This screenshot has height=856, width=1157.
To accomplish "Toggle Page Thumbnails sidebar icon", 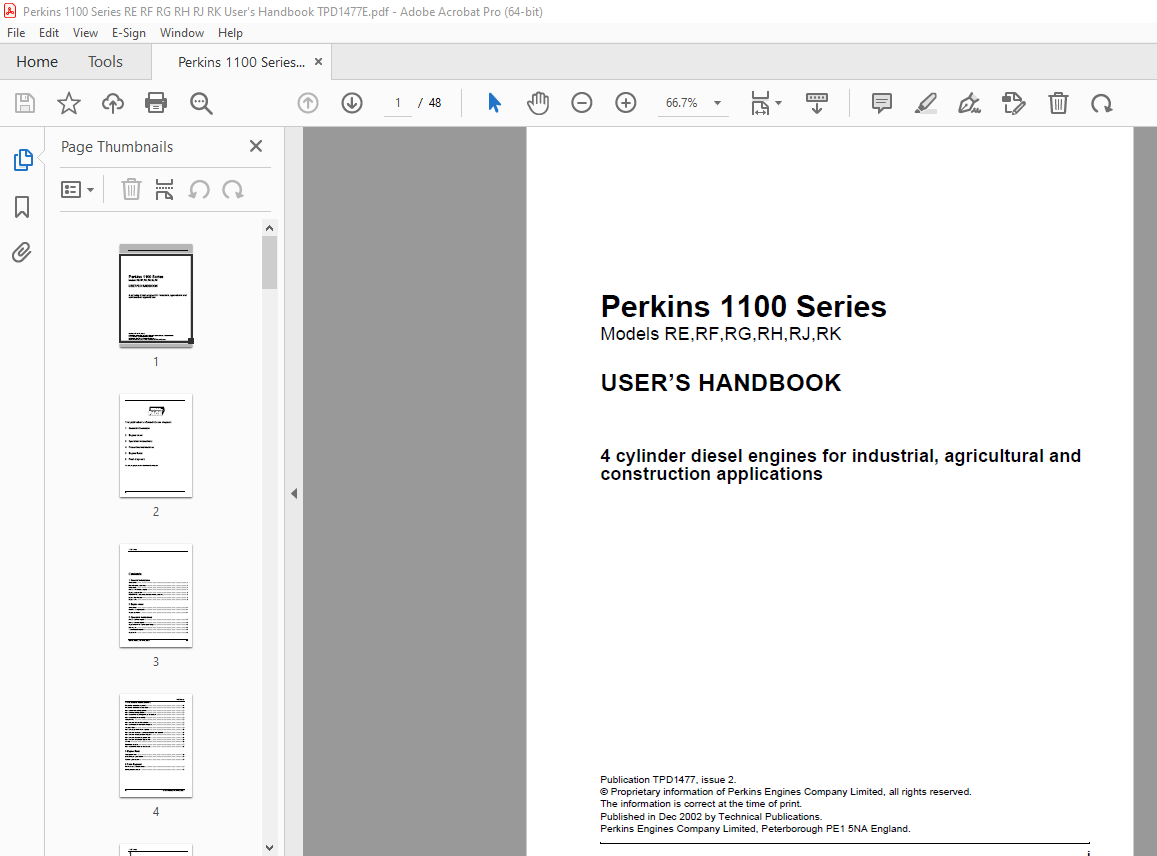I will 23,159.
